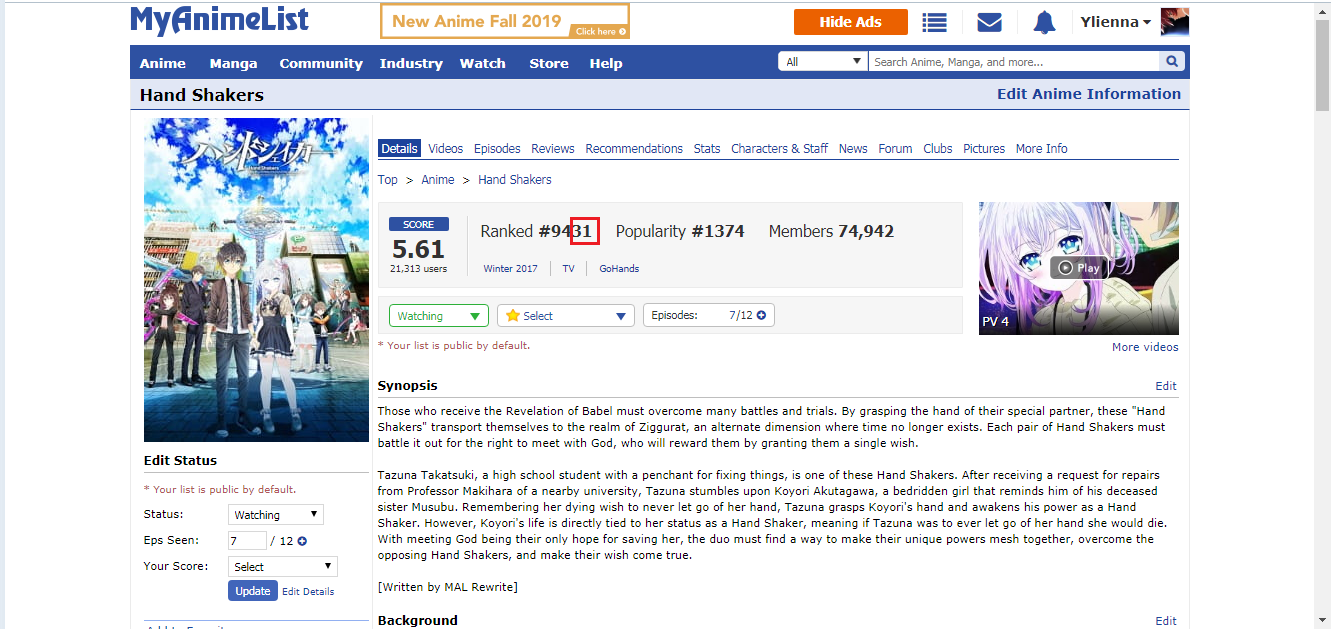Screen dimensions: 1331x629
Task: Click the Top breadcrumb link
Action: pos(388,180)
